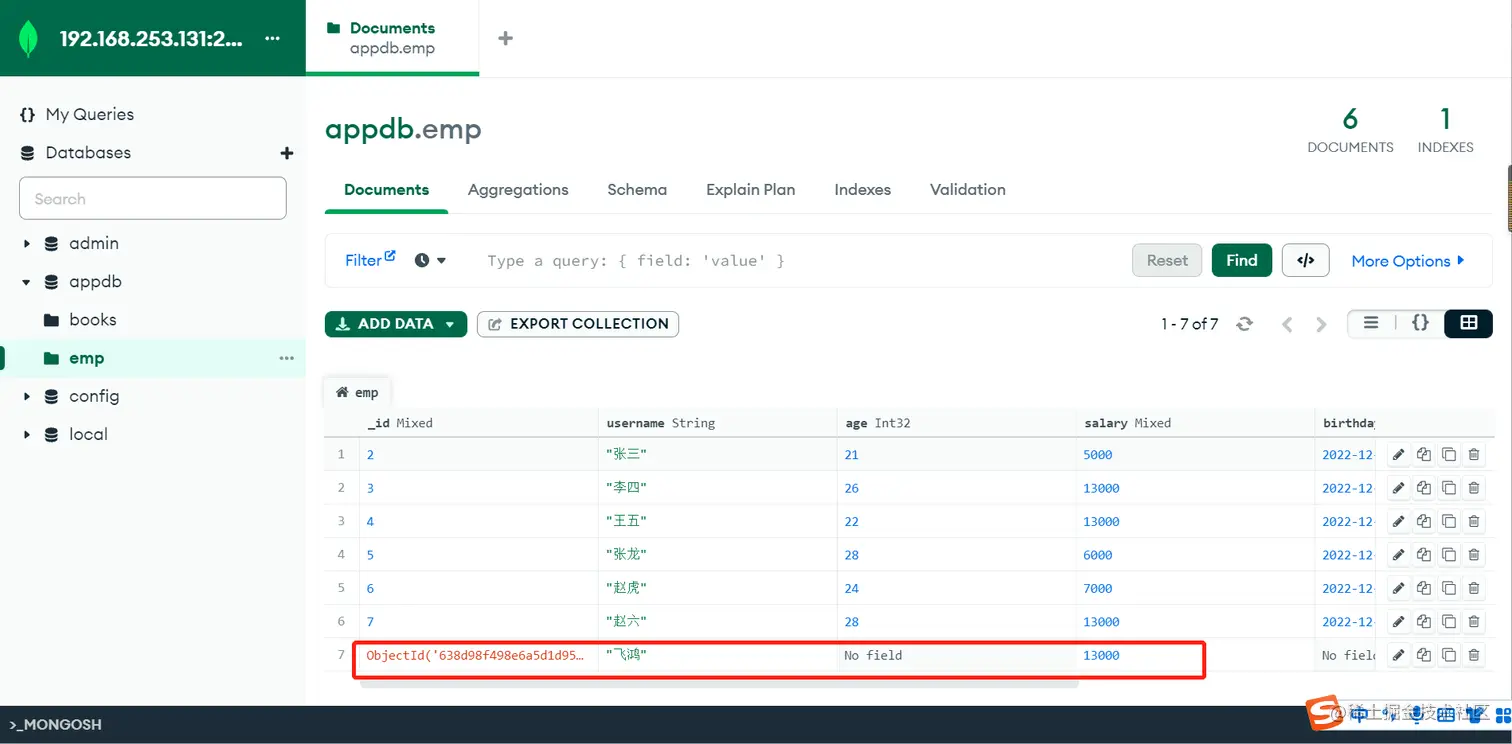
Task: Open the Indexes tab
Action: click(x=862, y=190)
